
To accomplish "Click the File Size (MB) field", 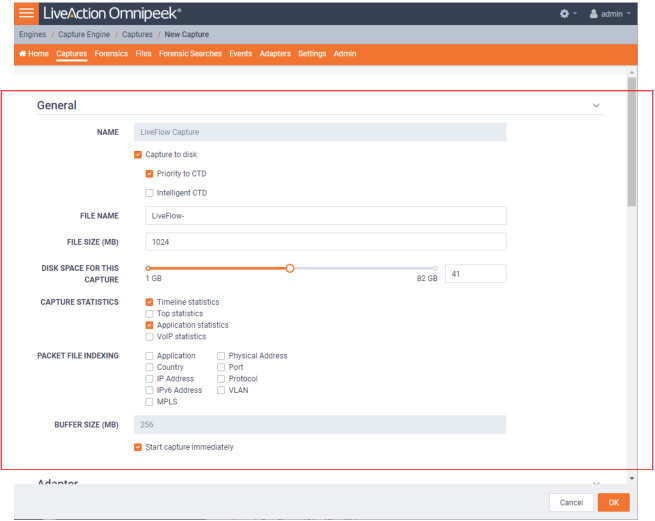I will pyautogui.click(x=326, y=242).
